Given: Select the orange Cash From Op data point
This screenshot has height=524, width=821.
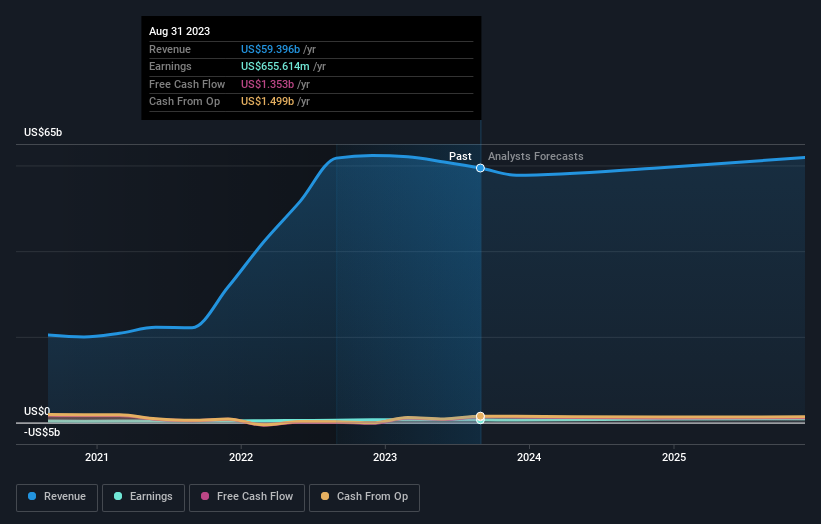Looking at the screenshot, I should 480,416.
